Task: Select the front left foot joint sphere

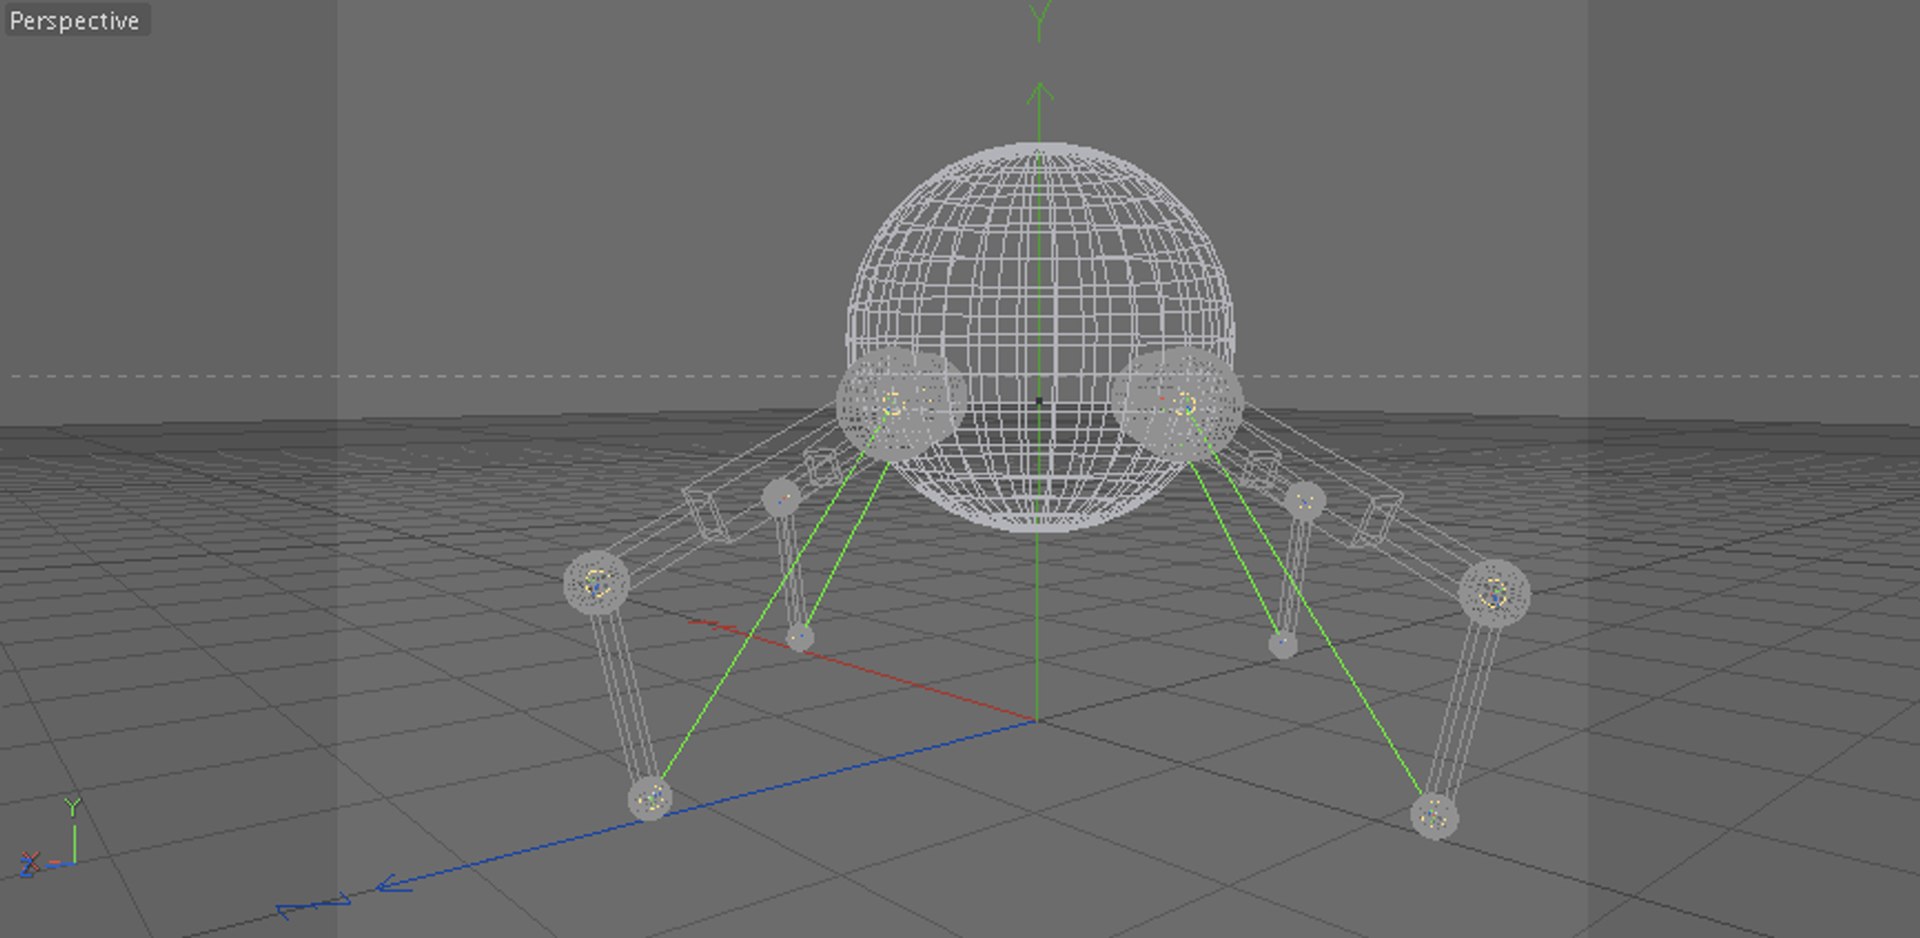Action: click(x=650, y=799)
